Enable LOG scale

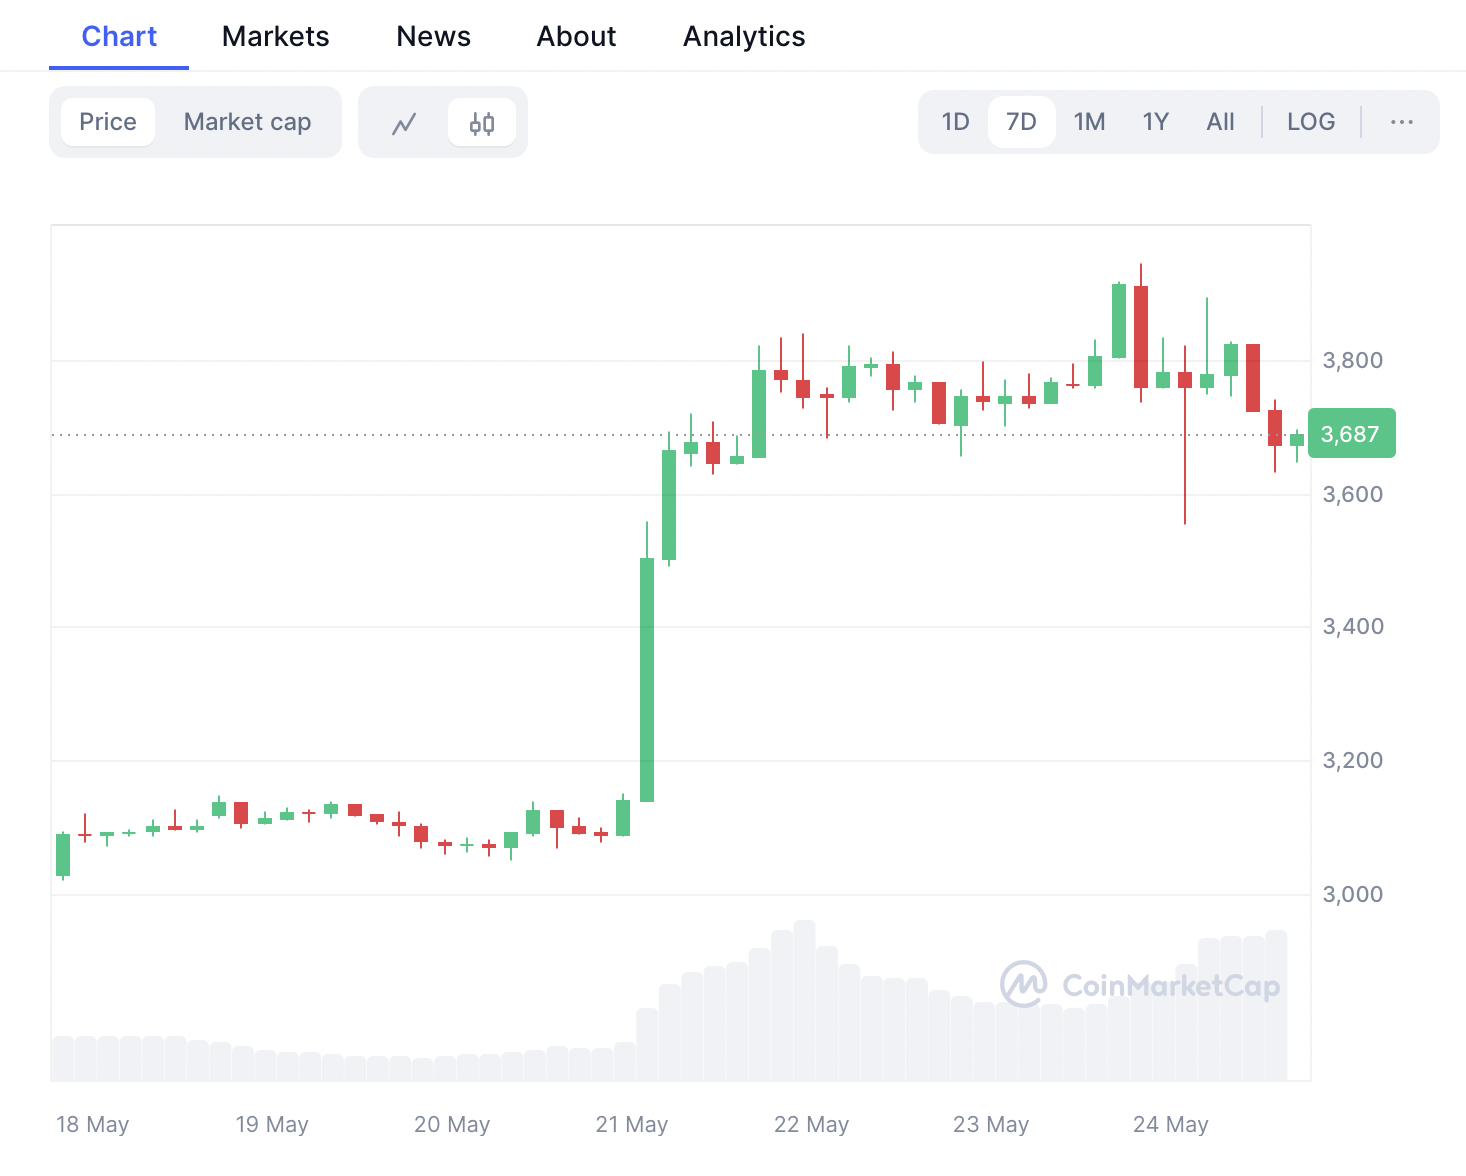tap(1310, 122)
